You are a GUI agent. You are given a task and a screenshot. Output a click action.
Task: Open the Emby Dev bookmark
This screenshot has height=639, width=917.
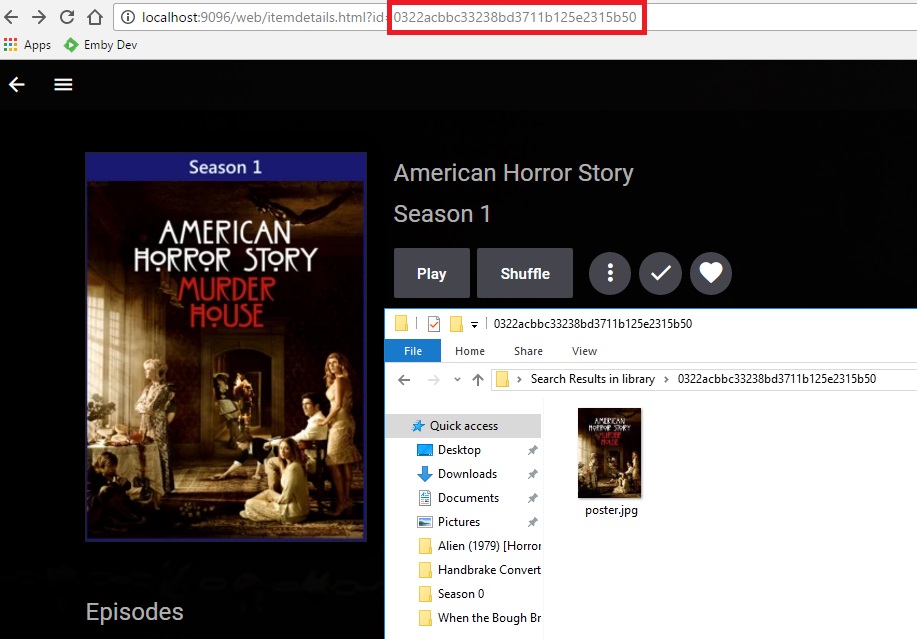(x=100, y=45)
